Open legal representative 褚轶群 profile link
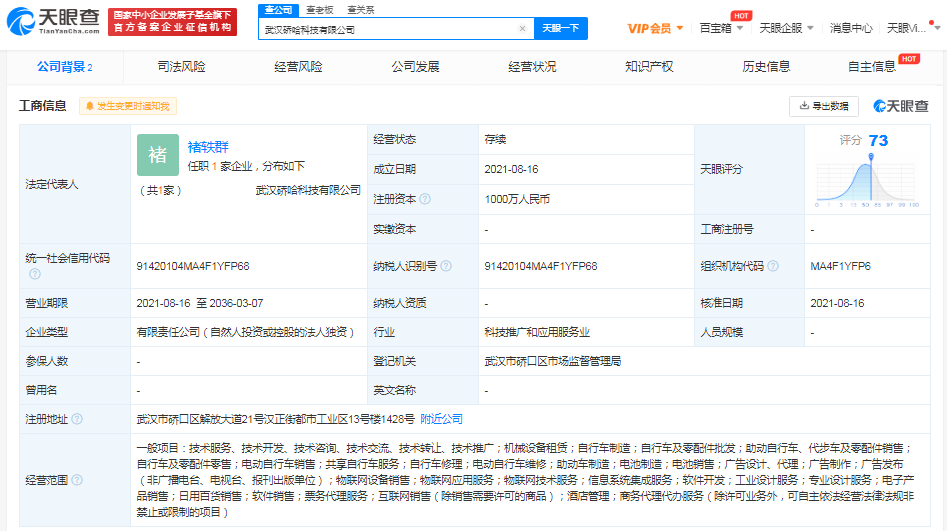This screenshot has width=947, height=531. click(208, 147)
